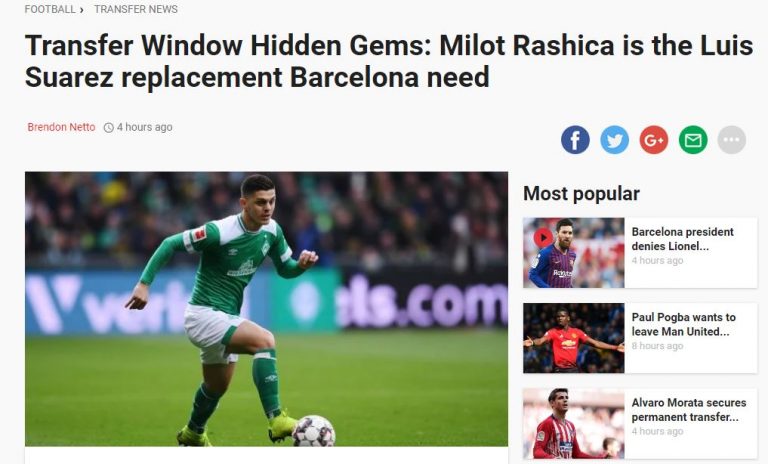768x464 pixels.
Task: Click the Paul Pogba thumbnail image
Action: (x=574, y=338)
